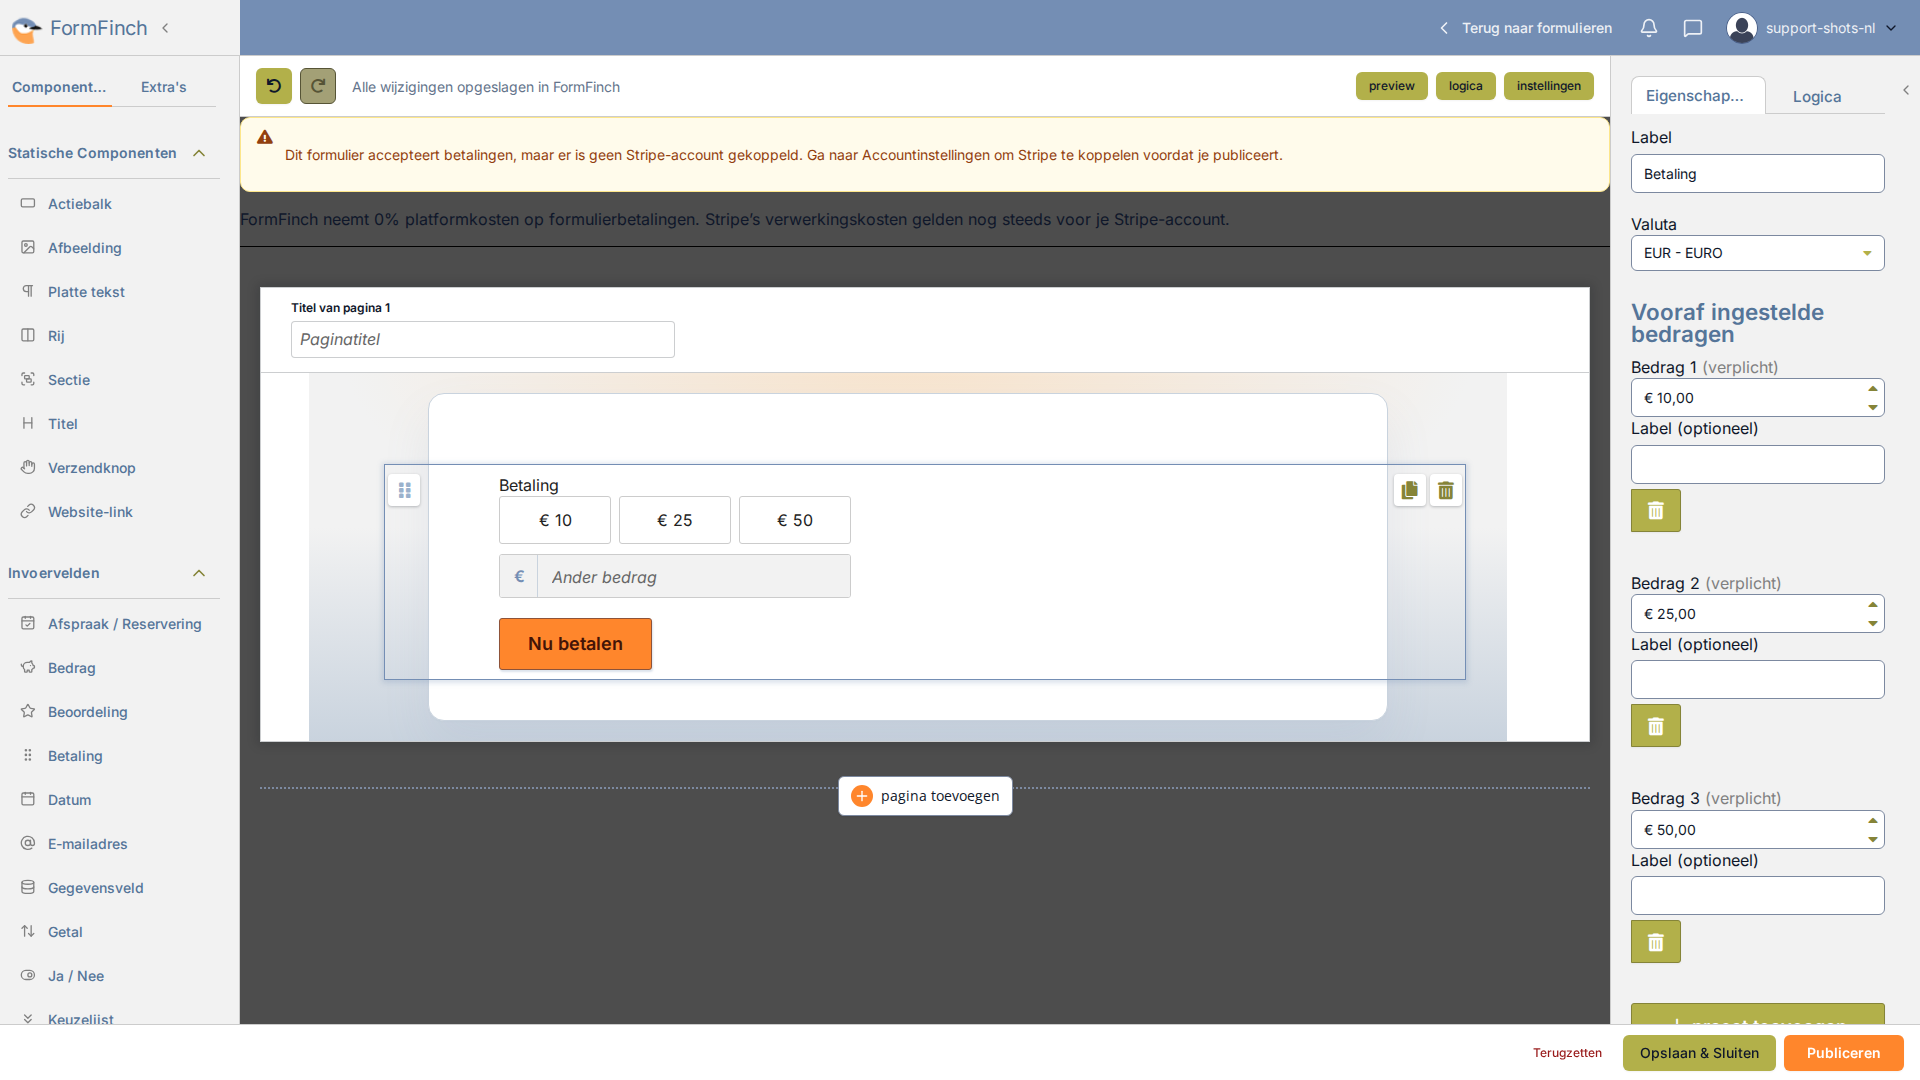The width and height of the screenshot is (1920, 1080).
Task: Click the preview button
Action: point(1392,86)
